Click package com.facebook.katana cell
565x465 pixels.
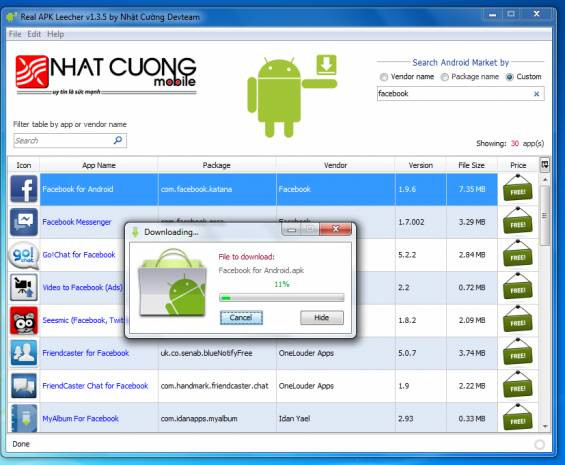pyautogui.click(x=217, y=189)
